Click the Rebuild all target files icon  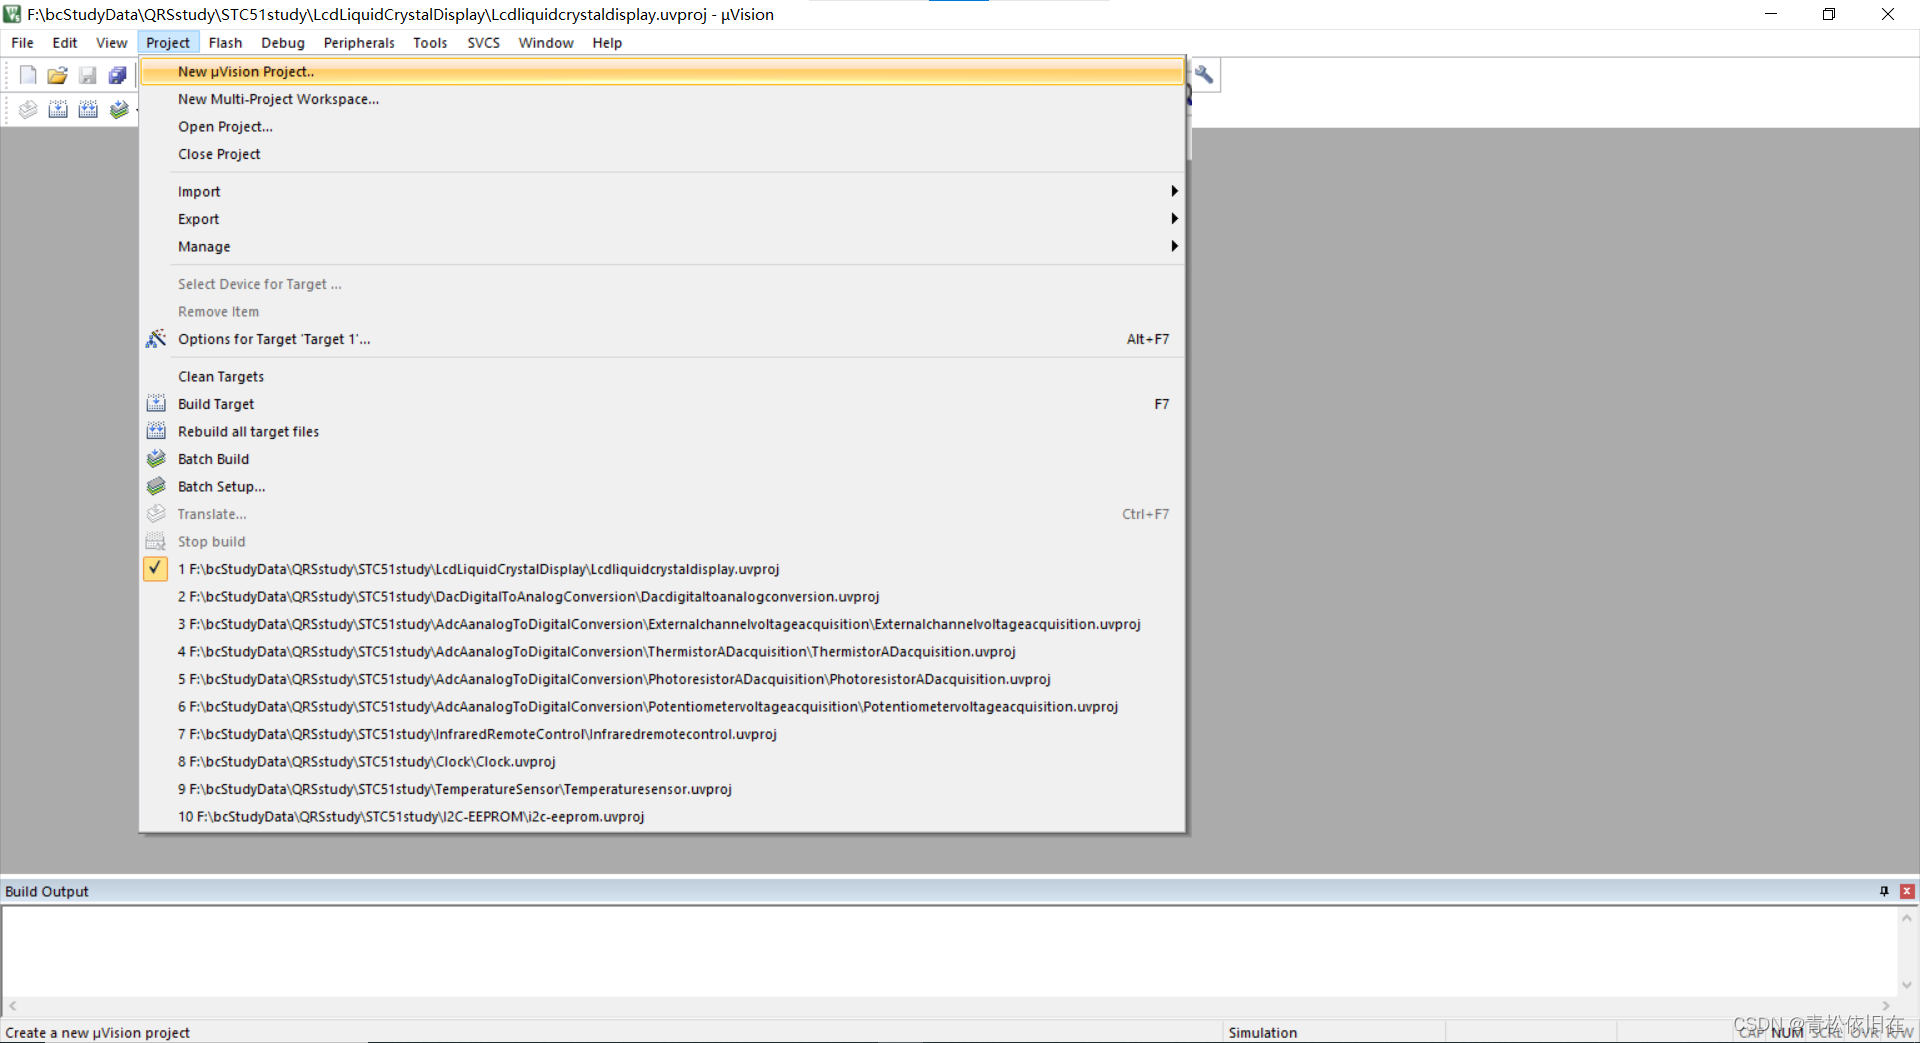pos(156,431)
